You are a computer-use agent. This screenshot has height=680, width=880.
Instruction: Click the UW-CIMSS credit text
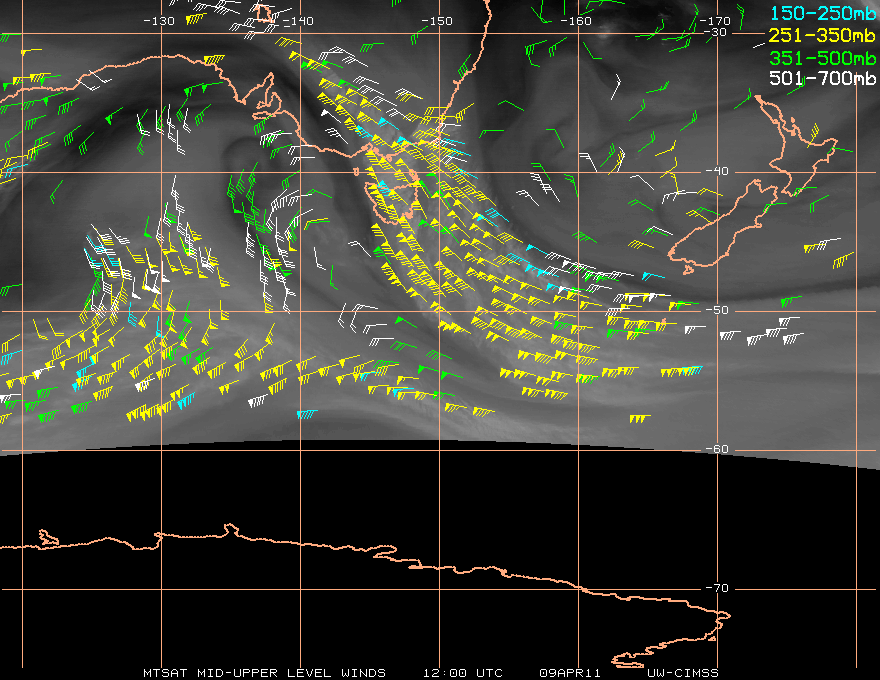point(682,673)
